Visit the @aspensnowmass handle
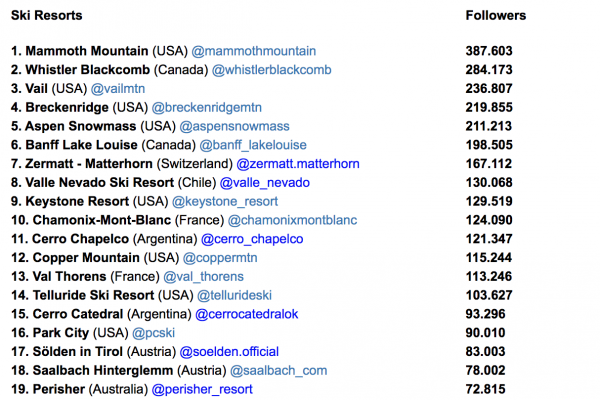 (x=233, y=126)
